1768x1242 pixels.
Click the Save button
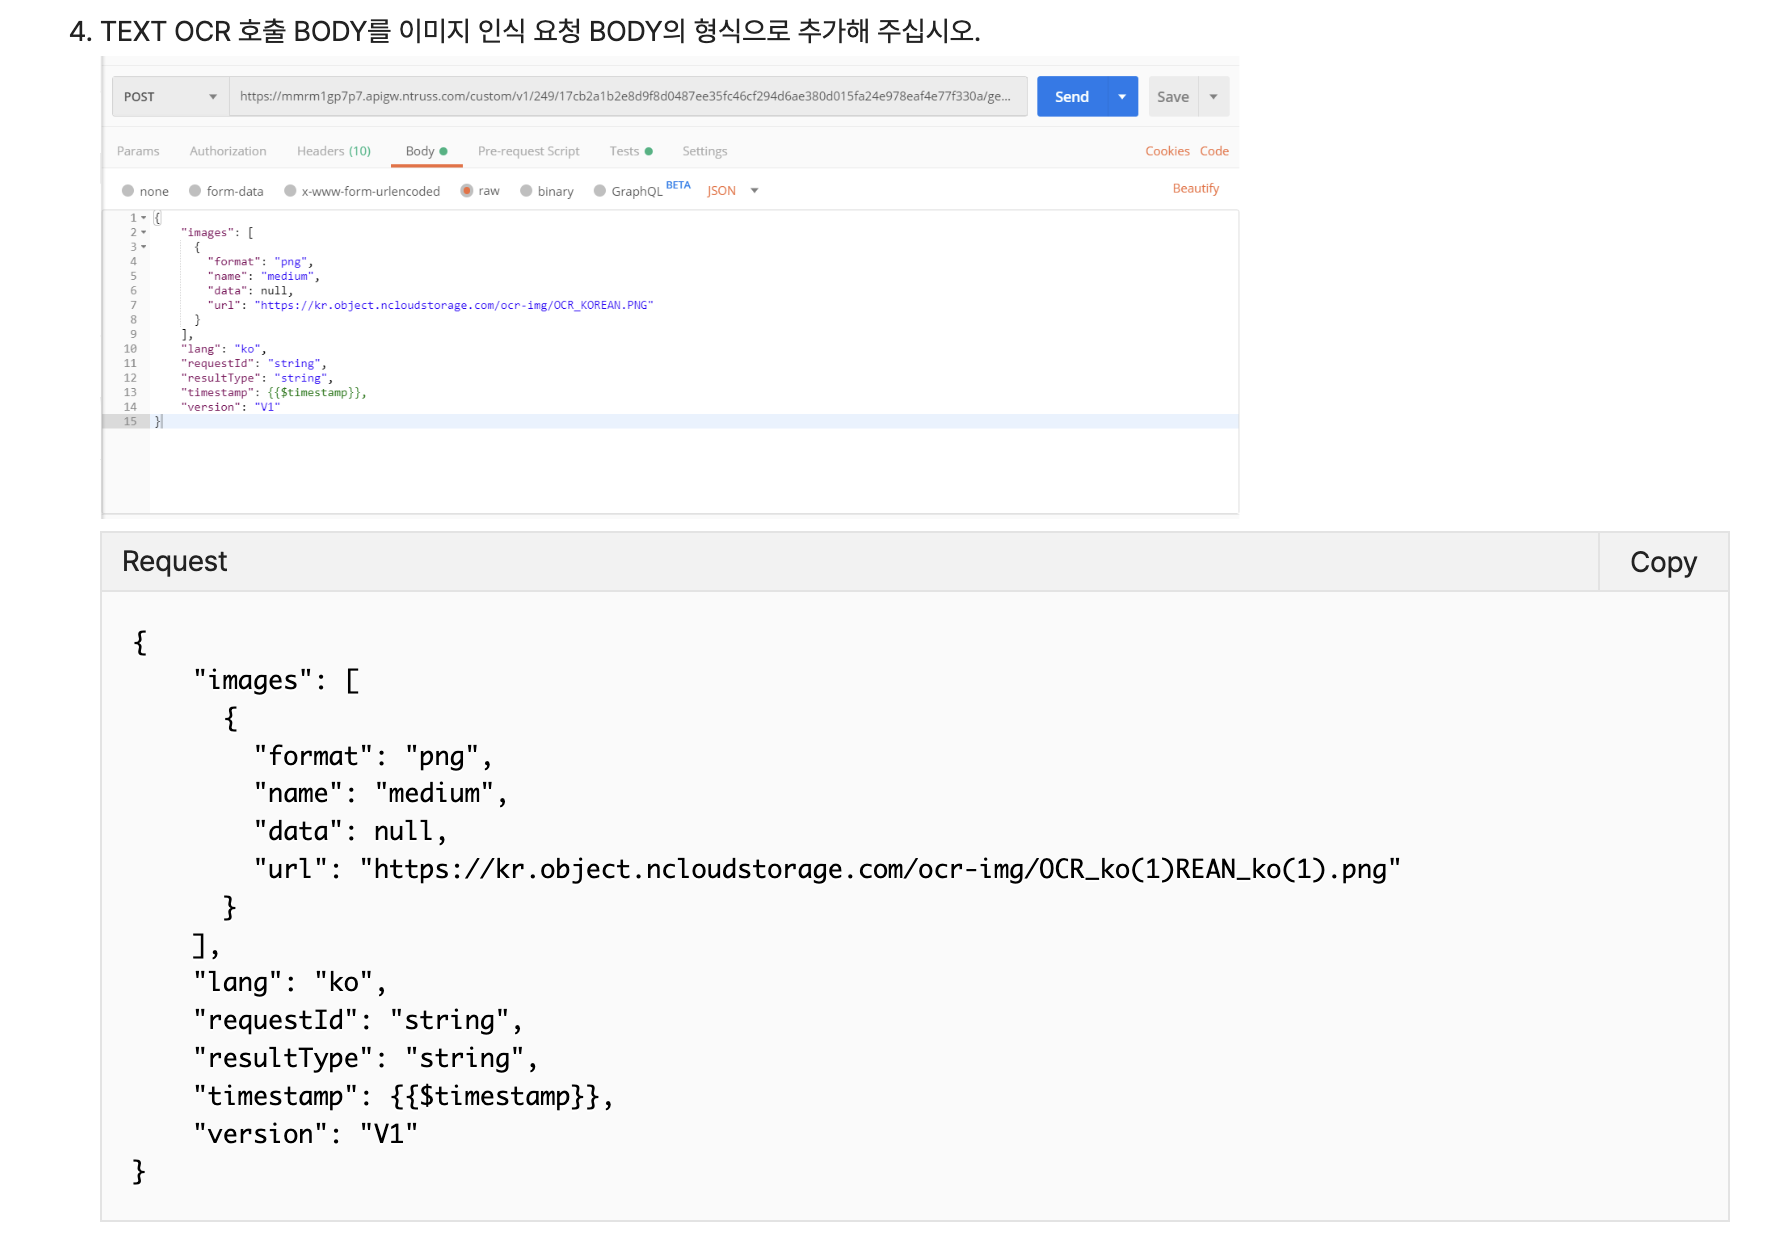(1172, 96)
